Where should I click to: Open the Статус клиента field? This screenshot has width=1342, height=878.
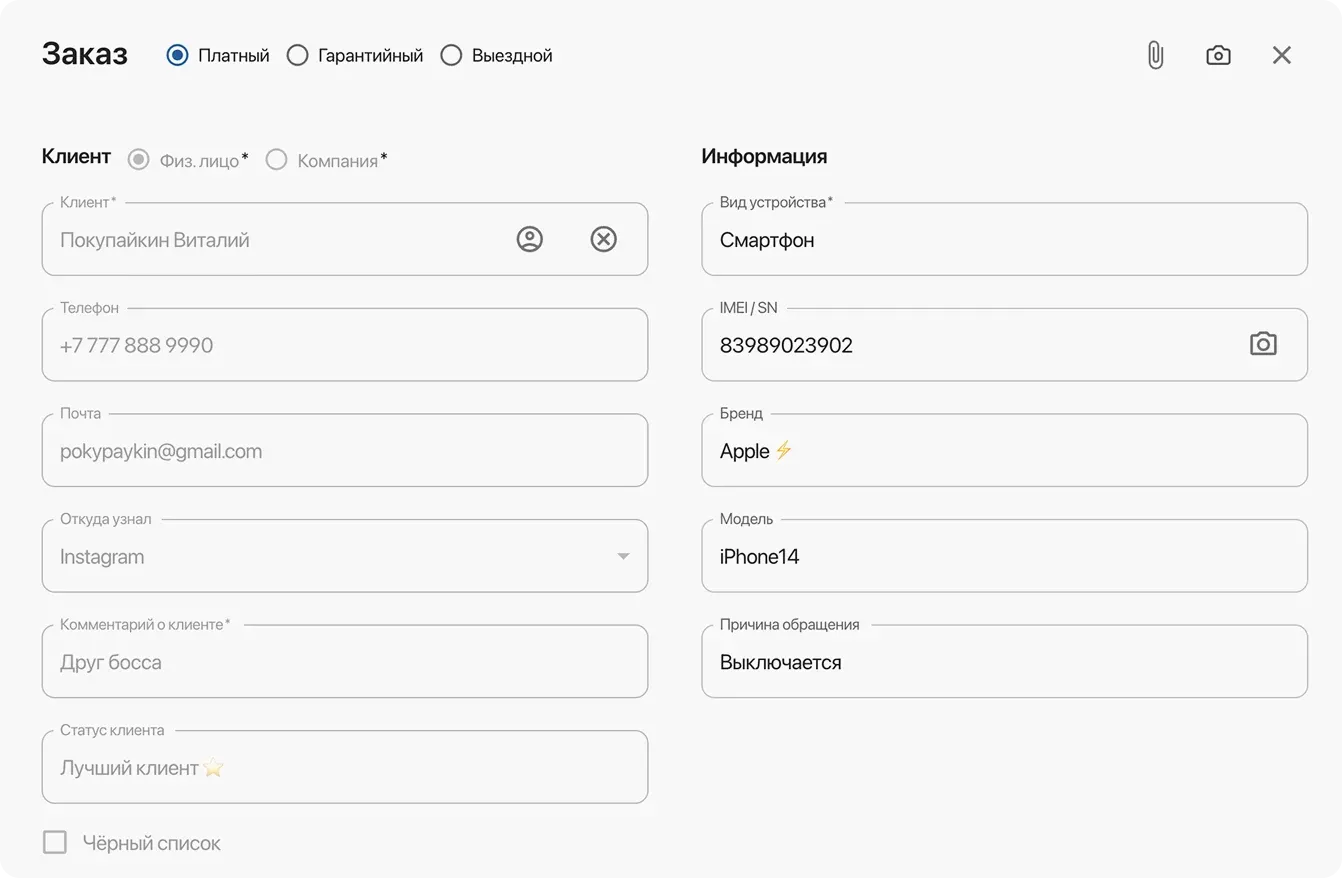click(x=344, y=768)
